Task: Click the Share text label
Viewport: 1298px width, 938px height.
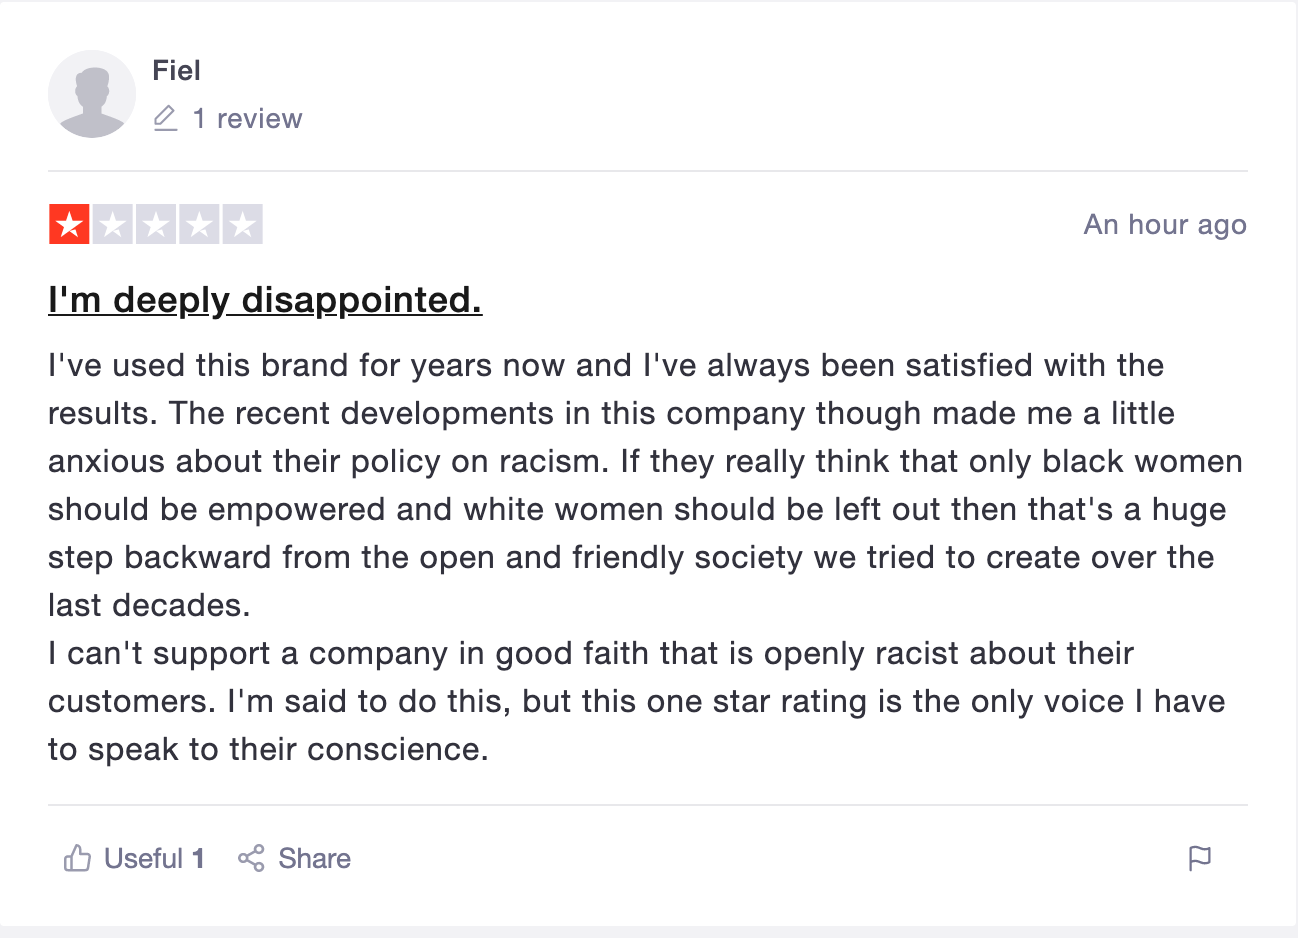Action: 314,858
